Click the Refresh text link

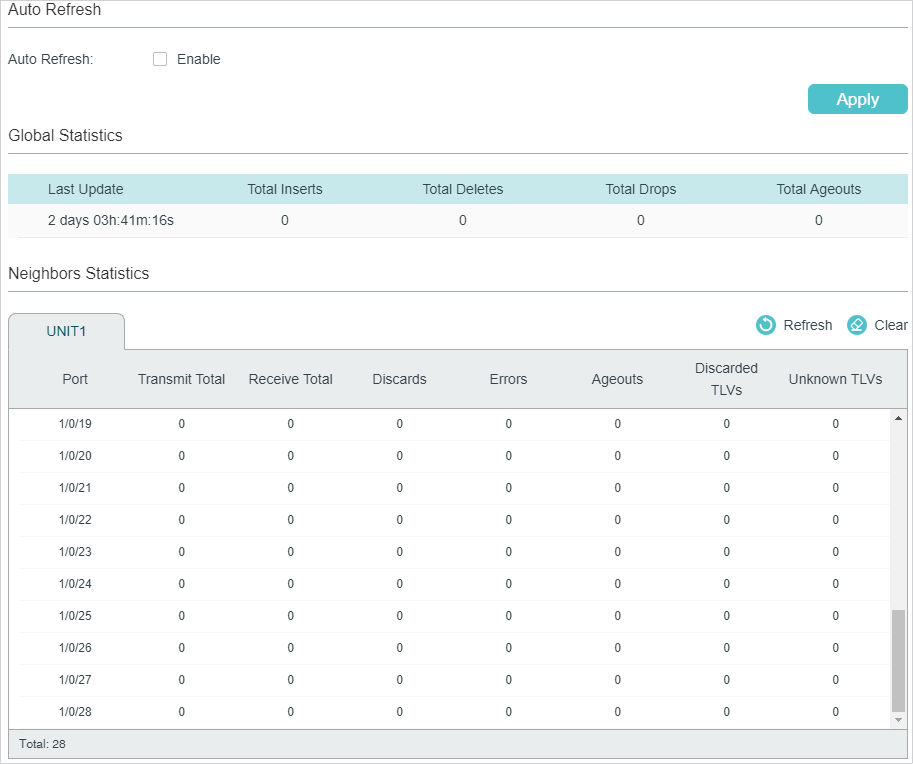point(807,325)
